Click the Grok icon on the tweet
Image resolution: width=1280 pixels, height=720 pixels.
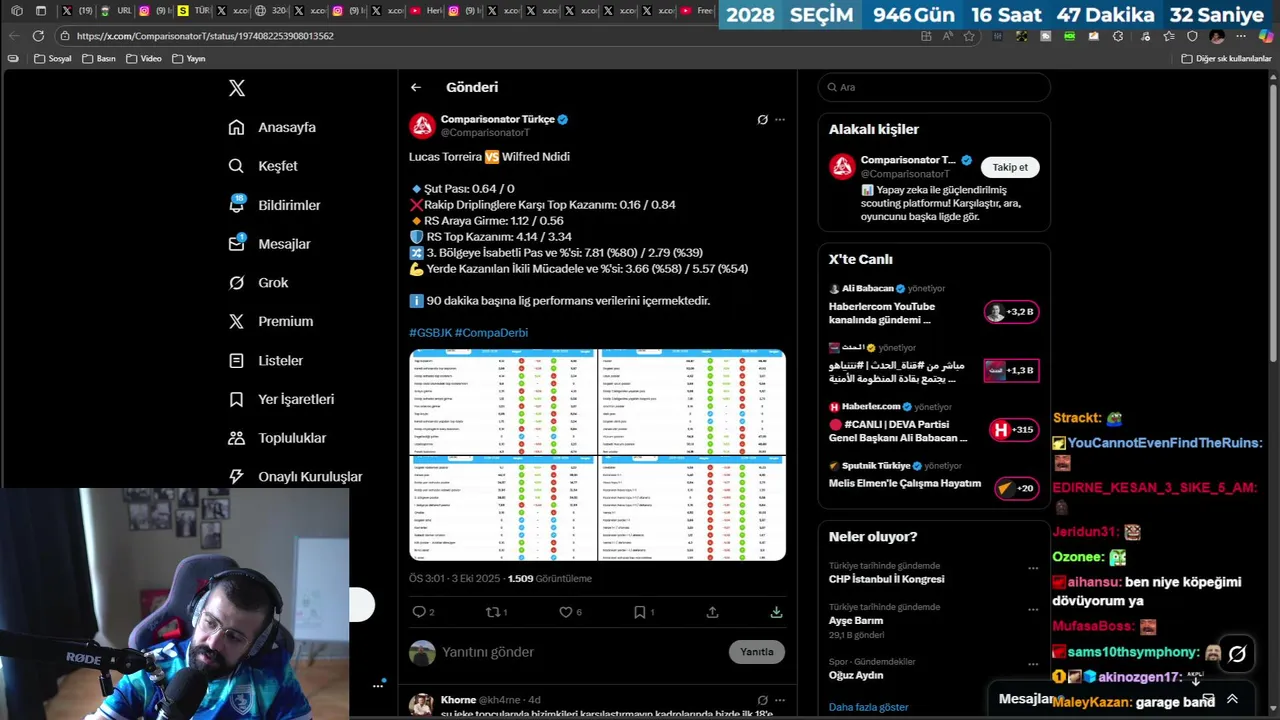tap(762, 120)
